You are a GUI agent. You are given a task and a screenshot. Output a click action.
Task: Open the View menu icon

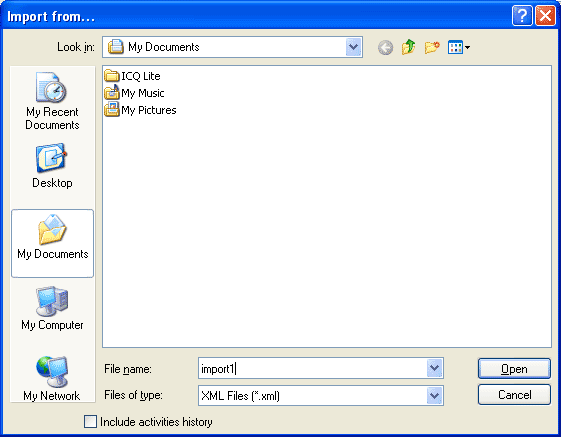tap(459, 47)
